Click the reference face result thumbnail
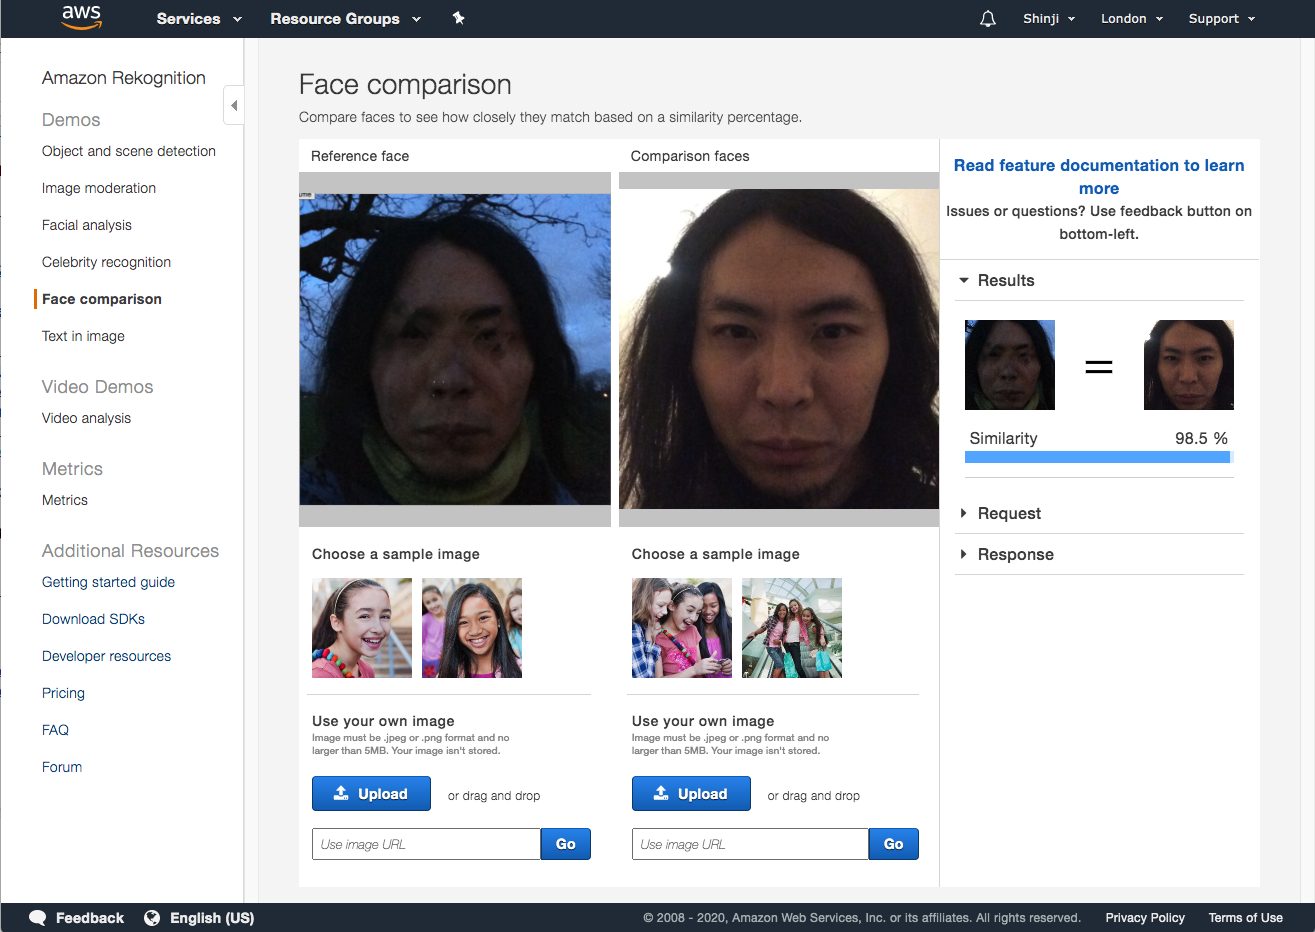 1010,365
